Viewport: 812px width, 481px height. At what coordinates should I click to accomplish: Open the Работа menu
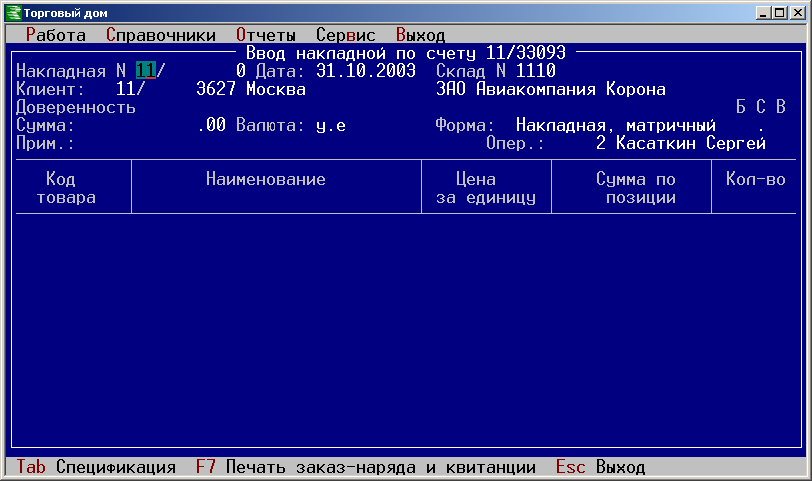(x=55, y=35)
